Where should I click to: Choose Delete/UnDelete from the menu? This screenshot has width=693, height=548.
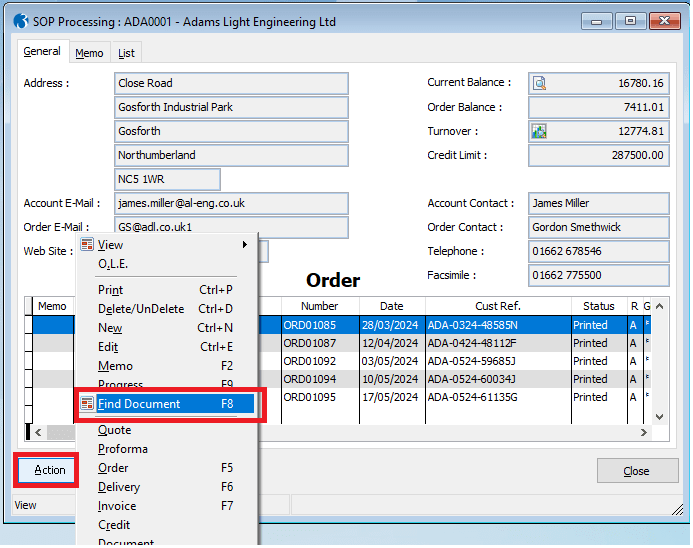pyautogui.click(x=141, y=309)
